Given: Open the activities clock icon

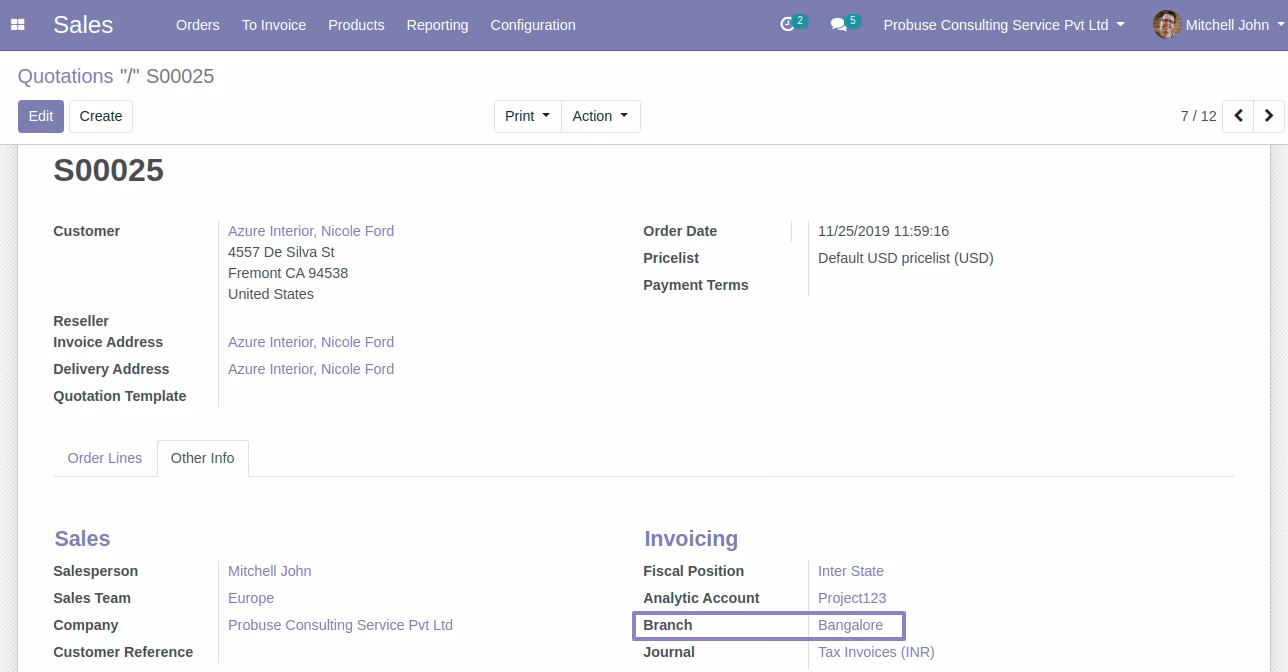Looking at the screenshot, I should click(787, 25).
